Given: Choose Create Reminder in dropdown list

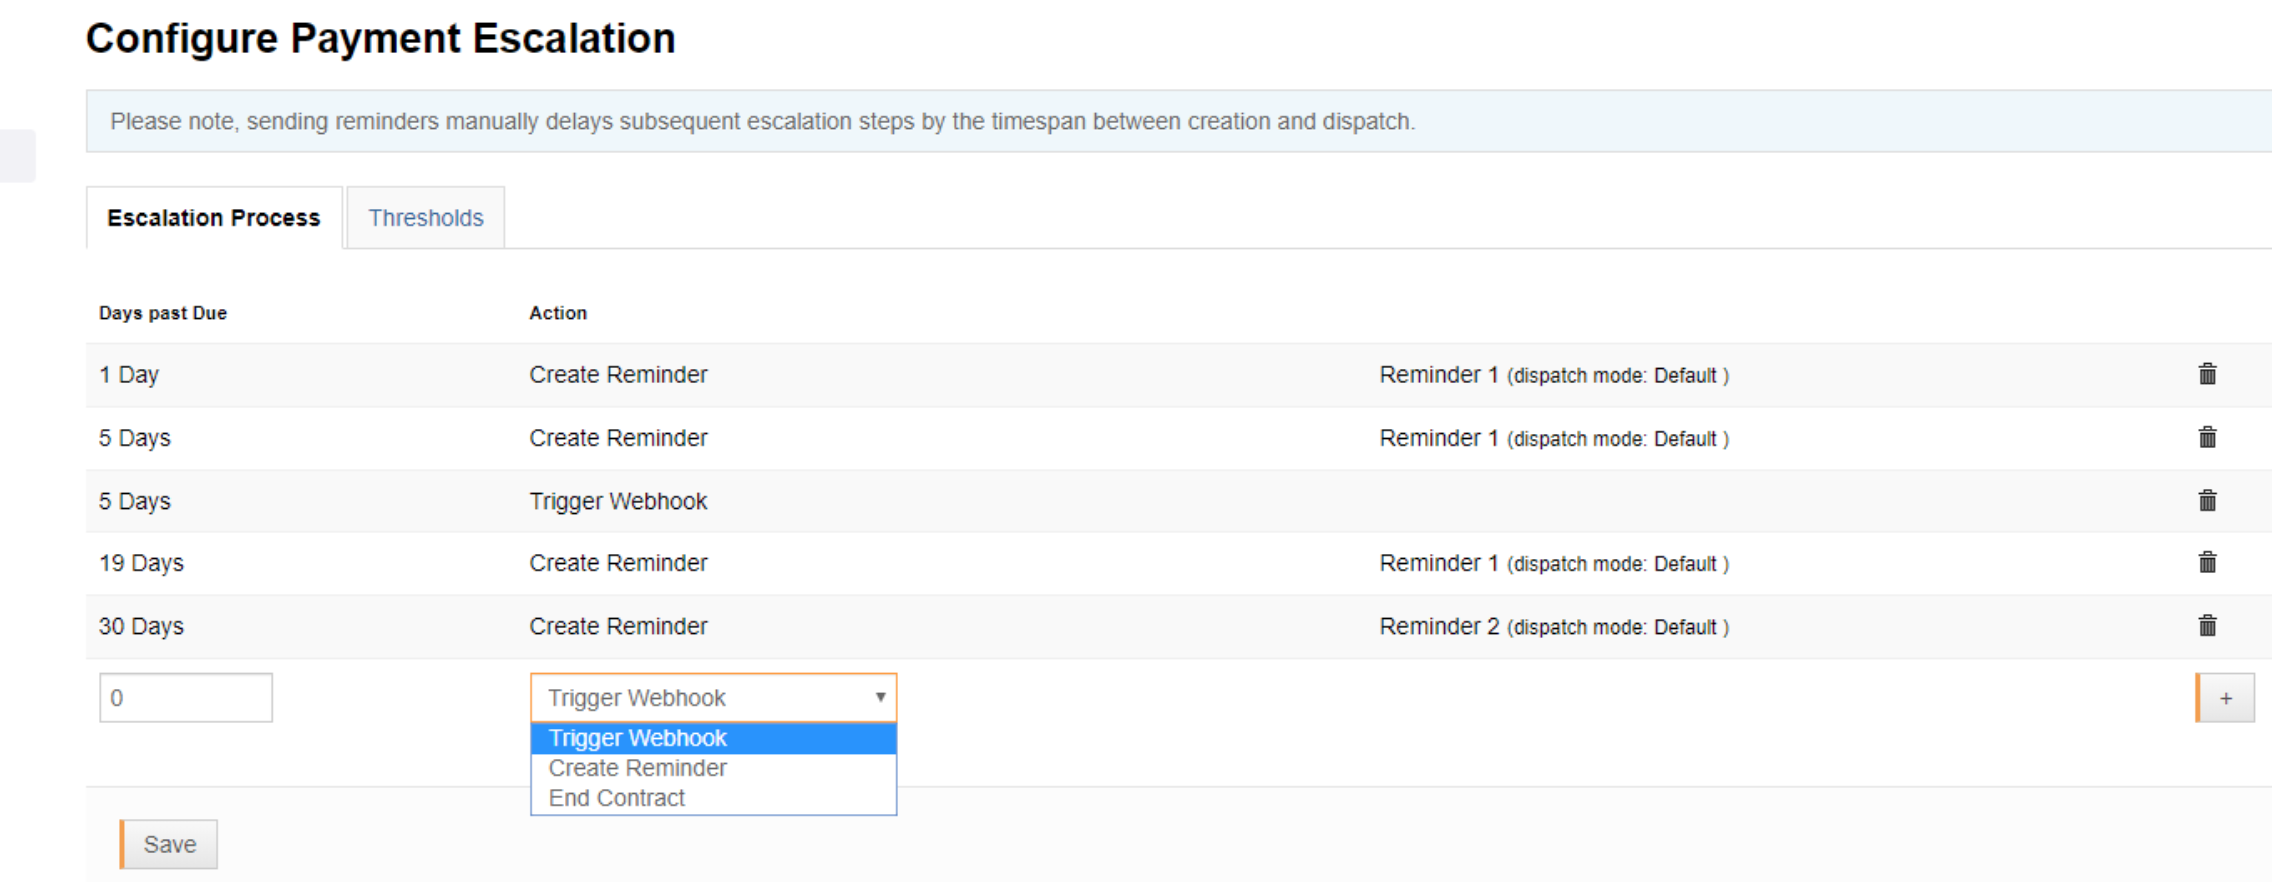Looking at the screenshot, I should point(713,768).
